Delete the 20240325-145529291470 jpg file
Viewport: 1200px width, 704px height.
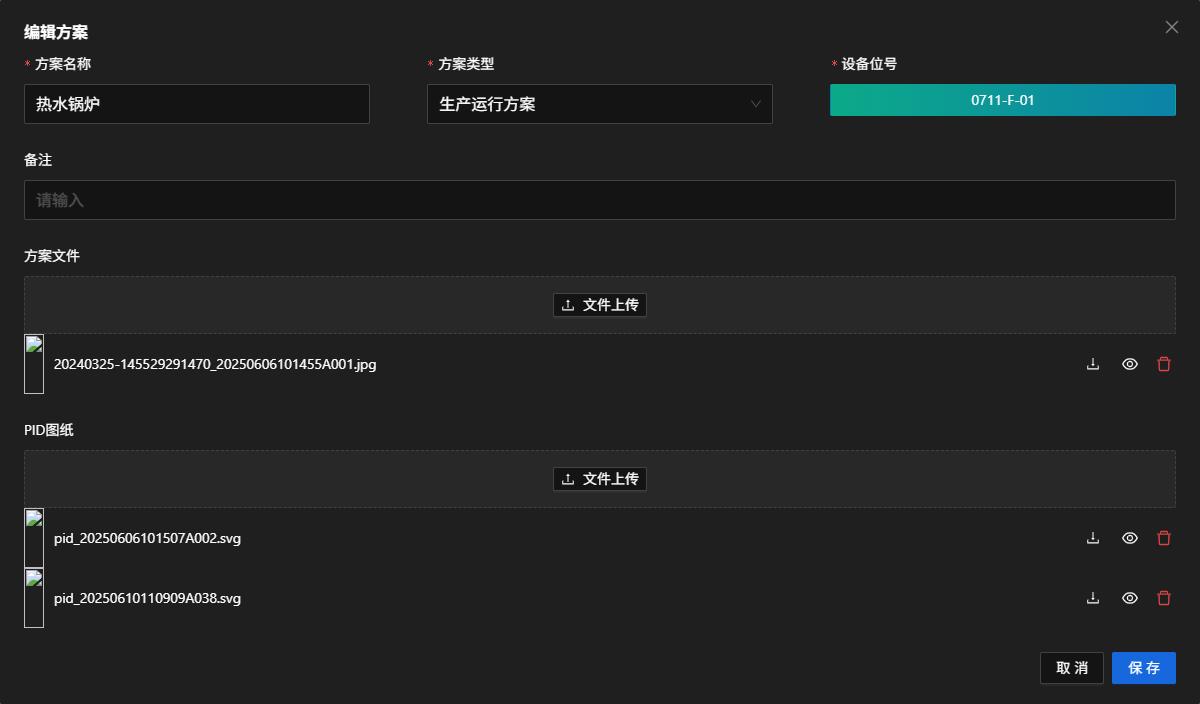tap(1164, 364)
